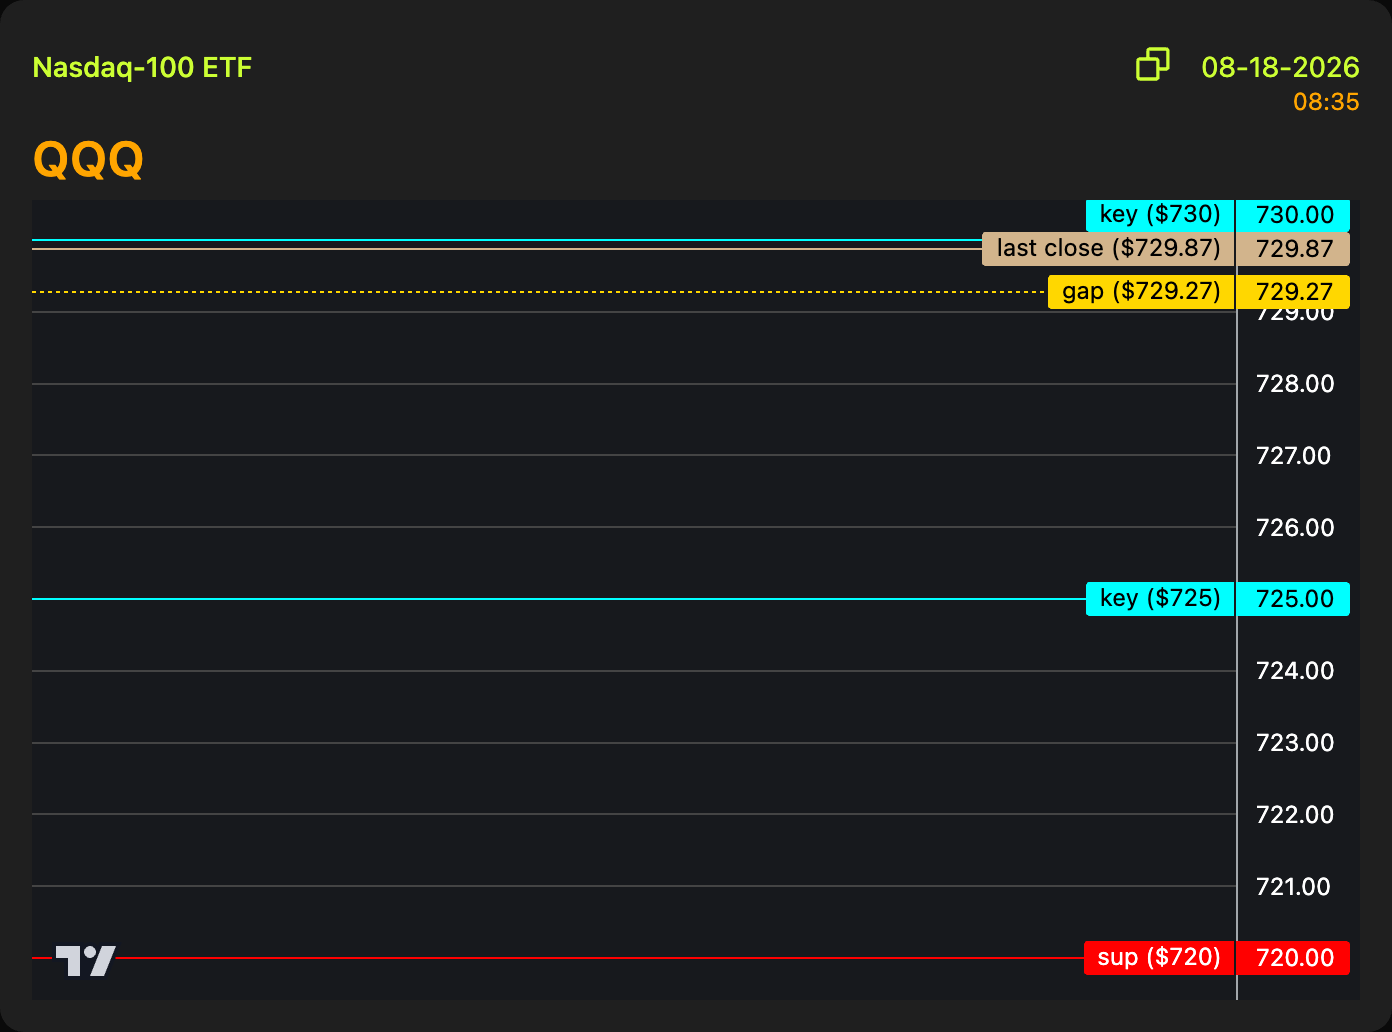Open the TradingView logo on the chart

[x=86, y=960]
